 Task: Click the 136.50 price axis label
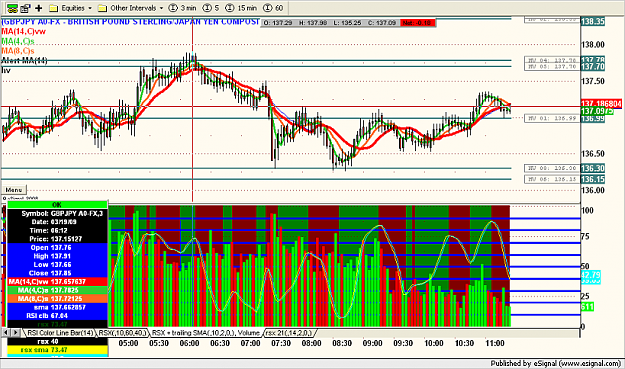[593, 154]
